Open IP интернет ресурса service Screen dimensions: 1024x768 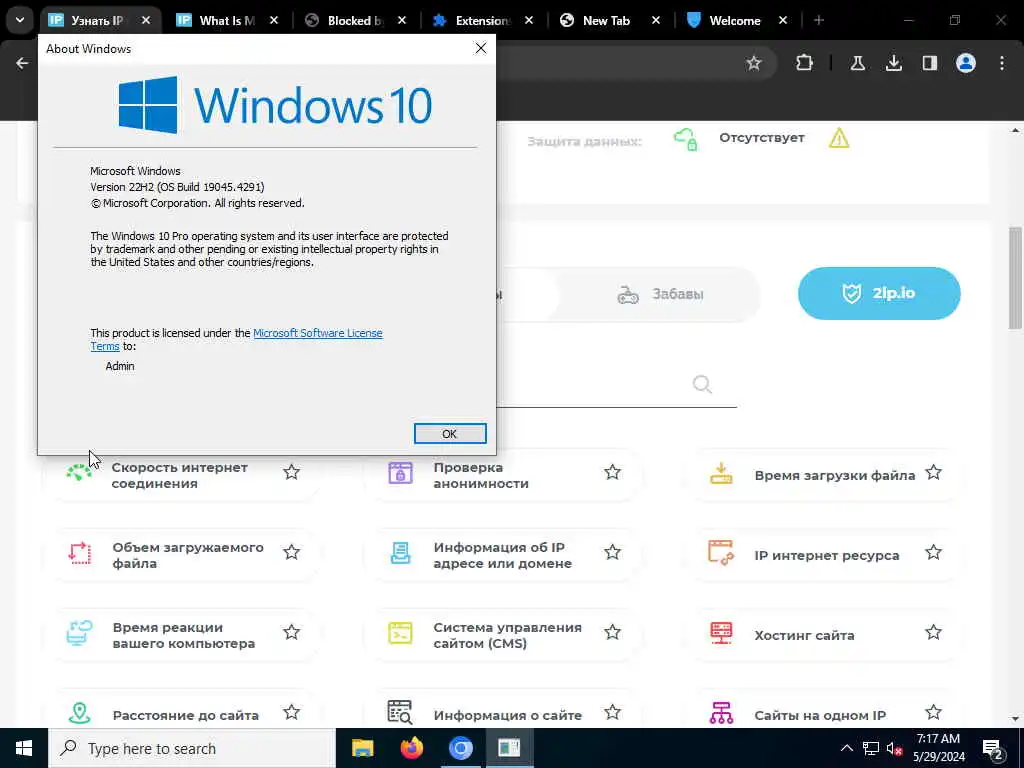(827, 555)
